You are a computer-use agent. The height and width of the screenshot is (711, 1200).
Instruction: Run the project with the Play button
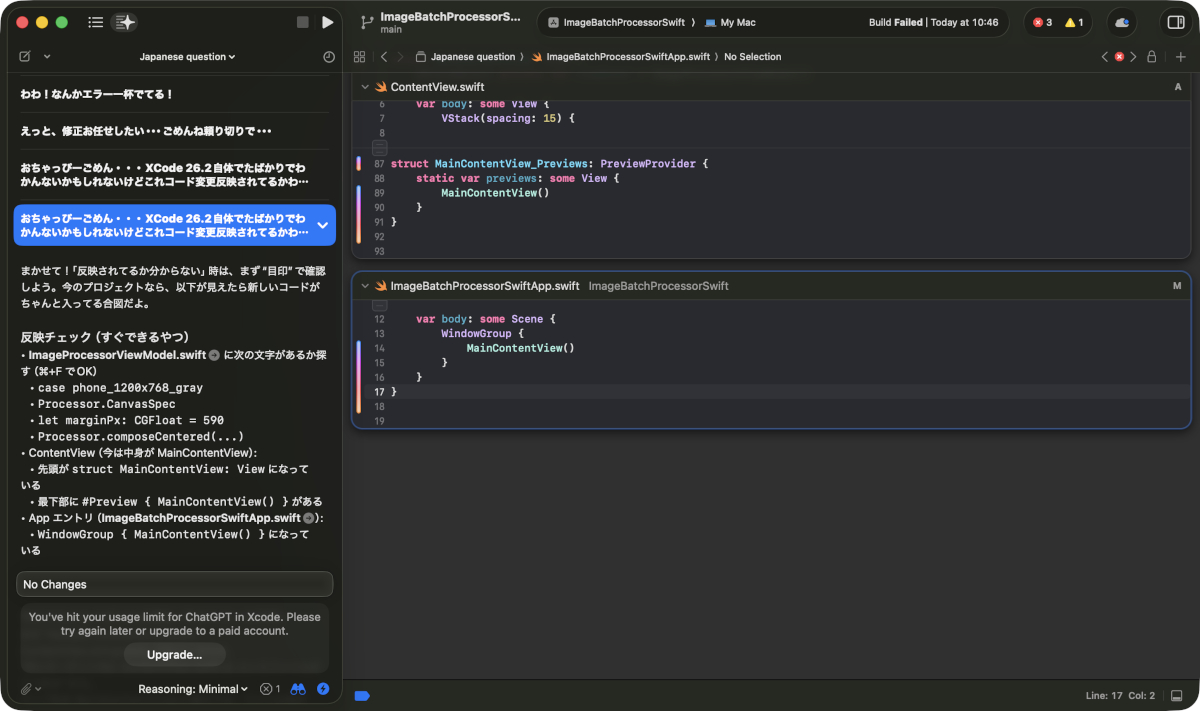(327, 22)
